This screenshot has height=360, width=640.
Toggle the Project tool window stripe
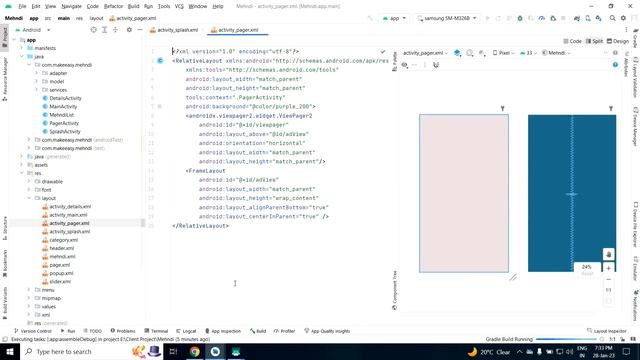pyautogui.click(x=4, y=37)
